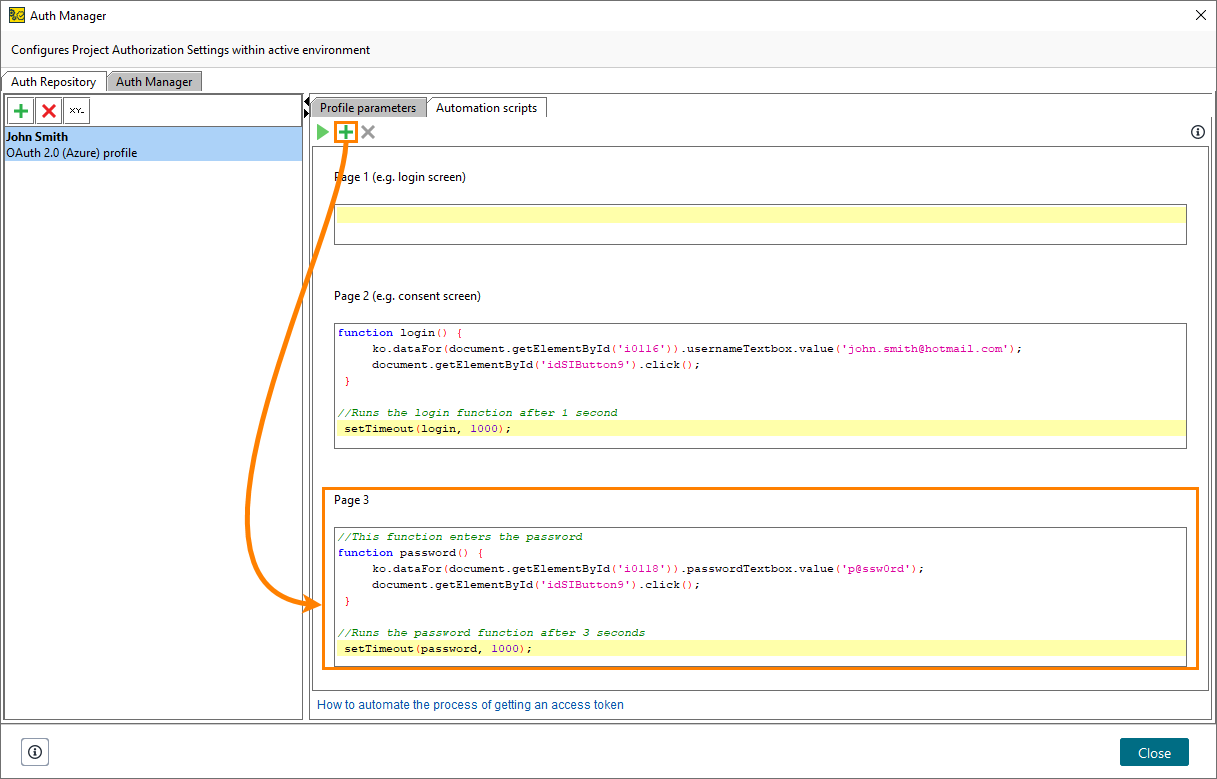Viewport: 1217px width, 779px height.
Task: Remove the current automation page
Action: (x=367, y=131)
